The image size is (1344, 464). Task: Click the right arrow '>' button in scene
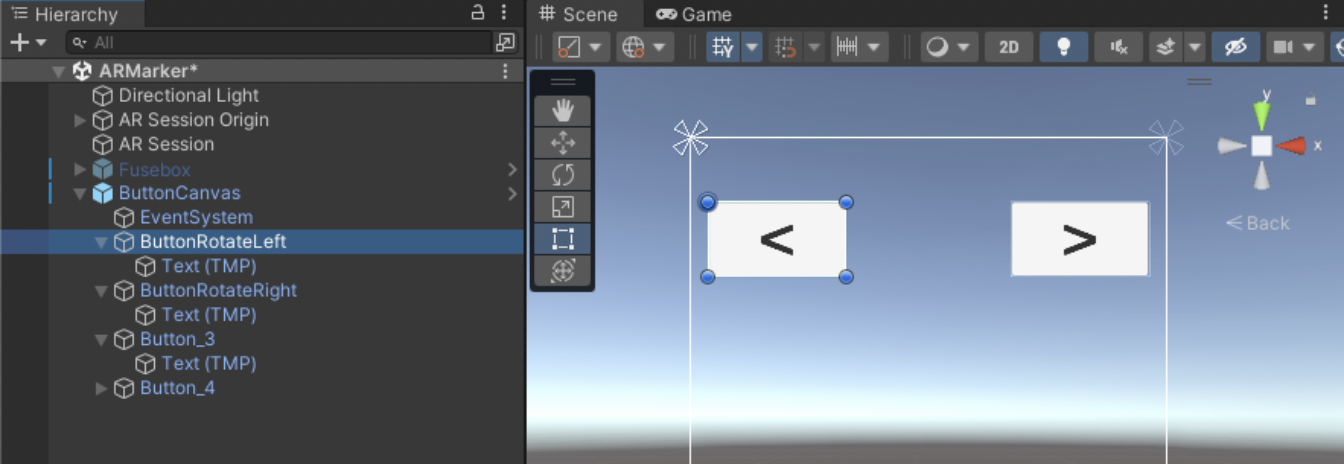[1080, 239]
